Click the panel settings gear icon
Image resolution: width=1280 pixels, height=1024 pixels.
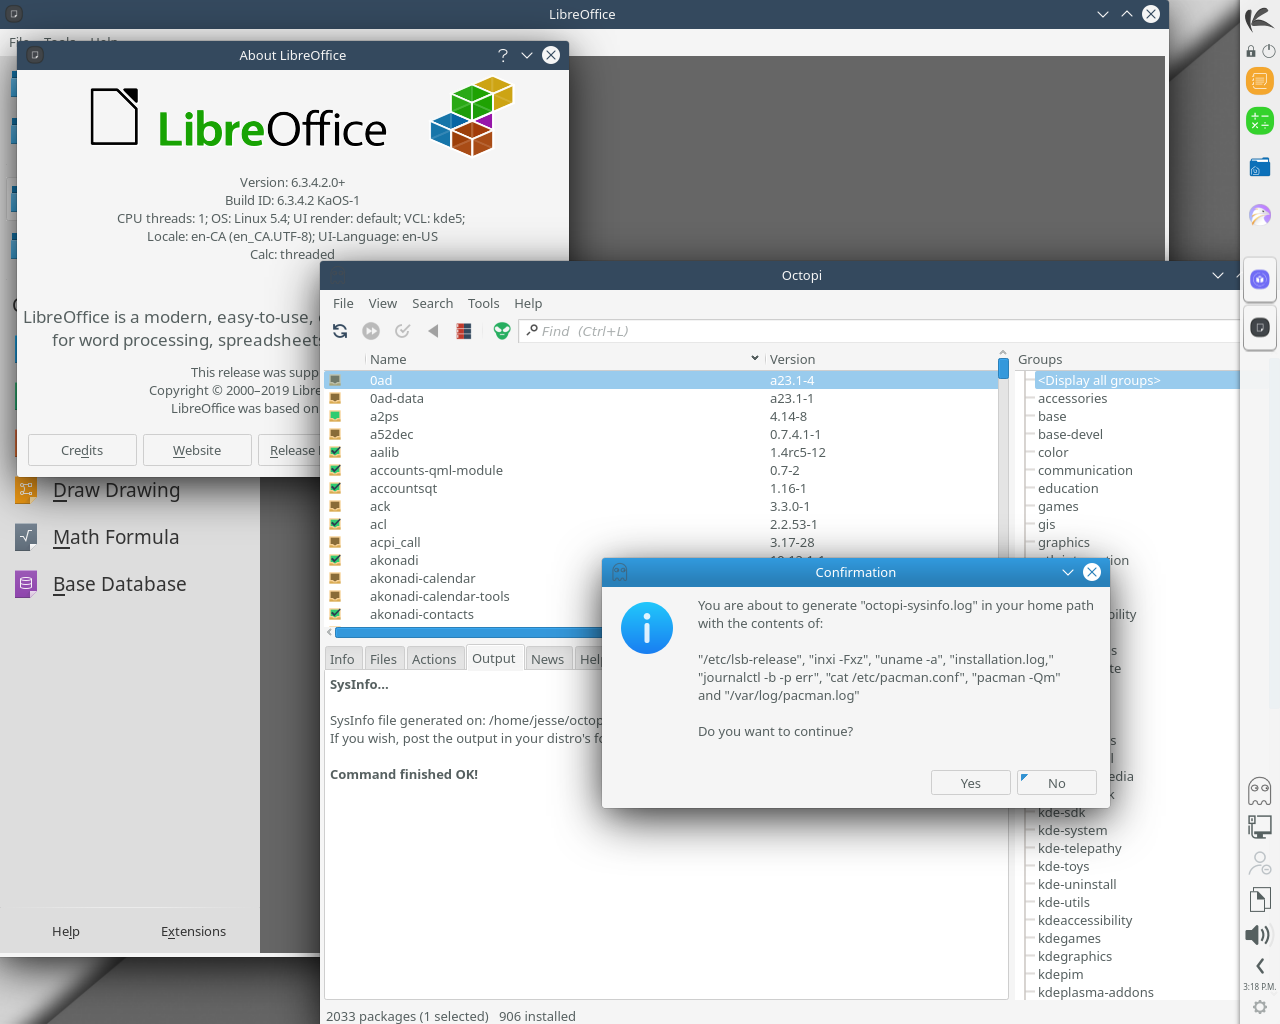click(x=1260, y=1007)
